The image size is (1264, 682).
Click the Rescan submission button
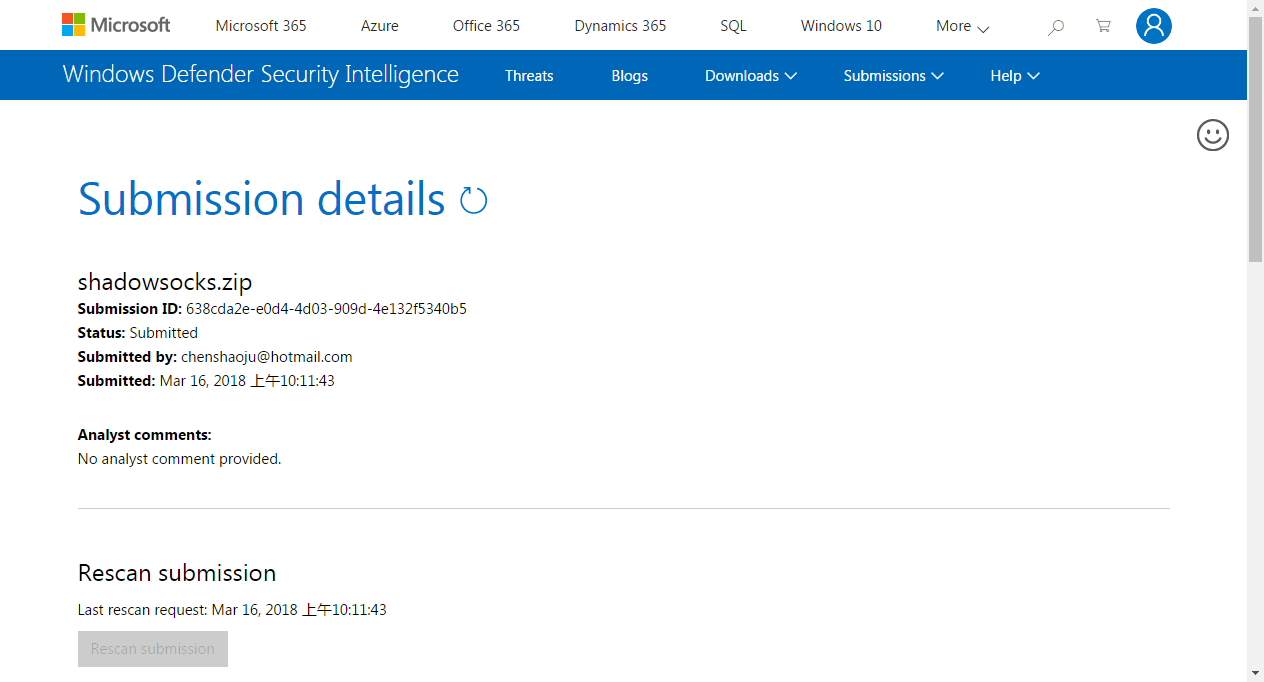[x=153, y=649]
